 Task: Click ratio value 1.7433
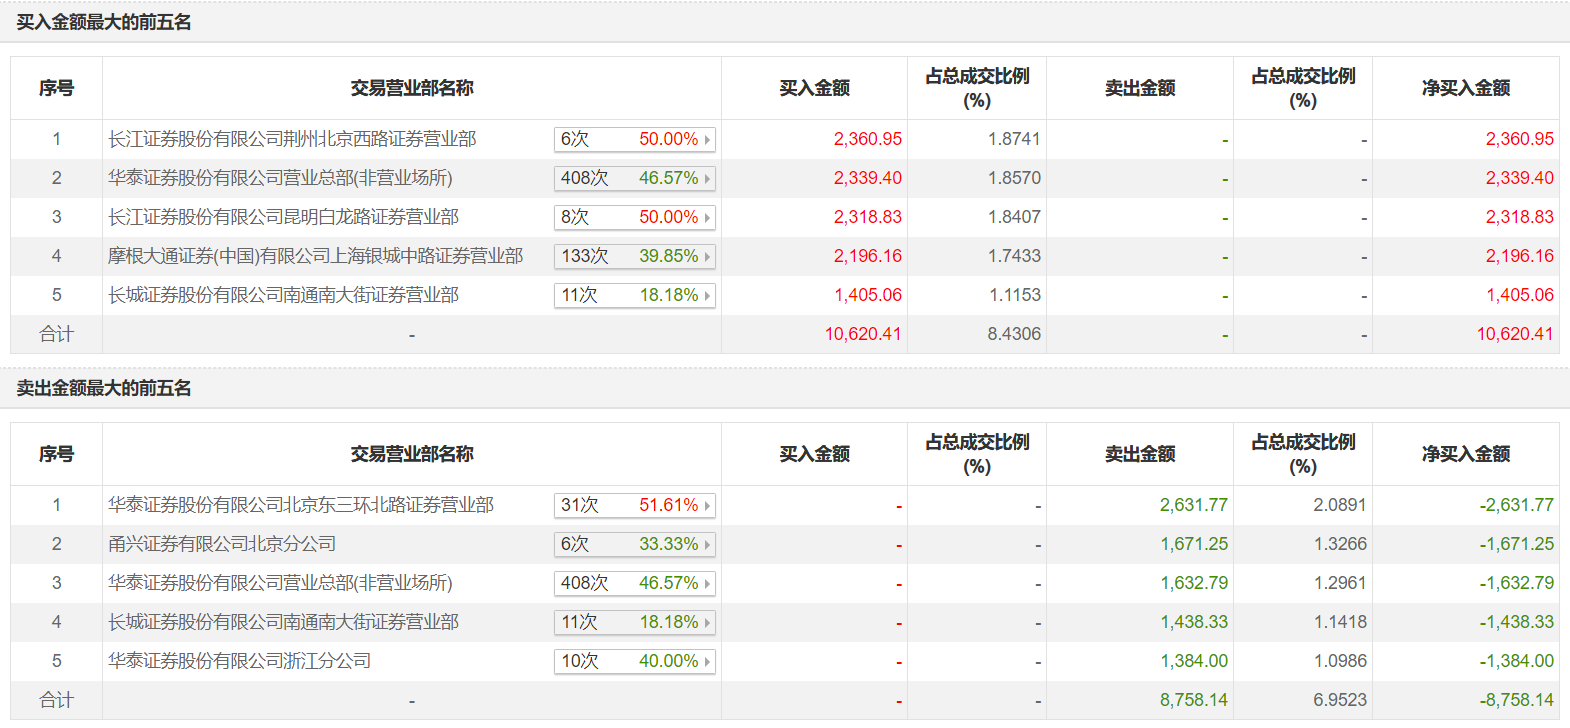pyautogui.click(x=1014, y=256)
